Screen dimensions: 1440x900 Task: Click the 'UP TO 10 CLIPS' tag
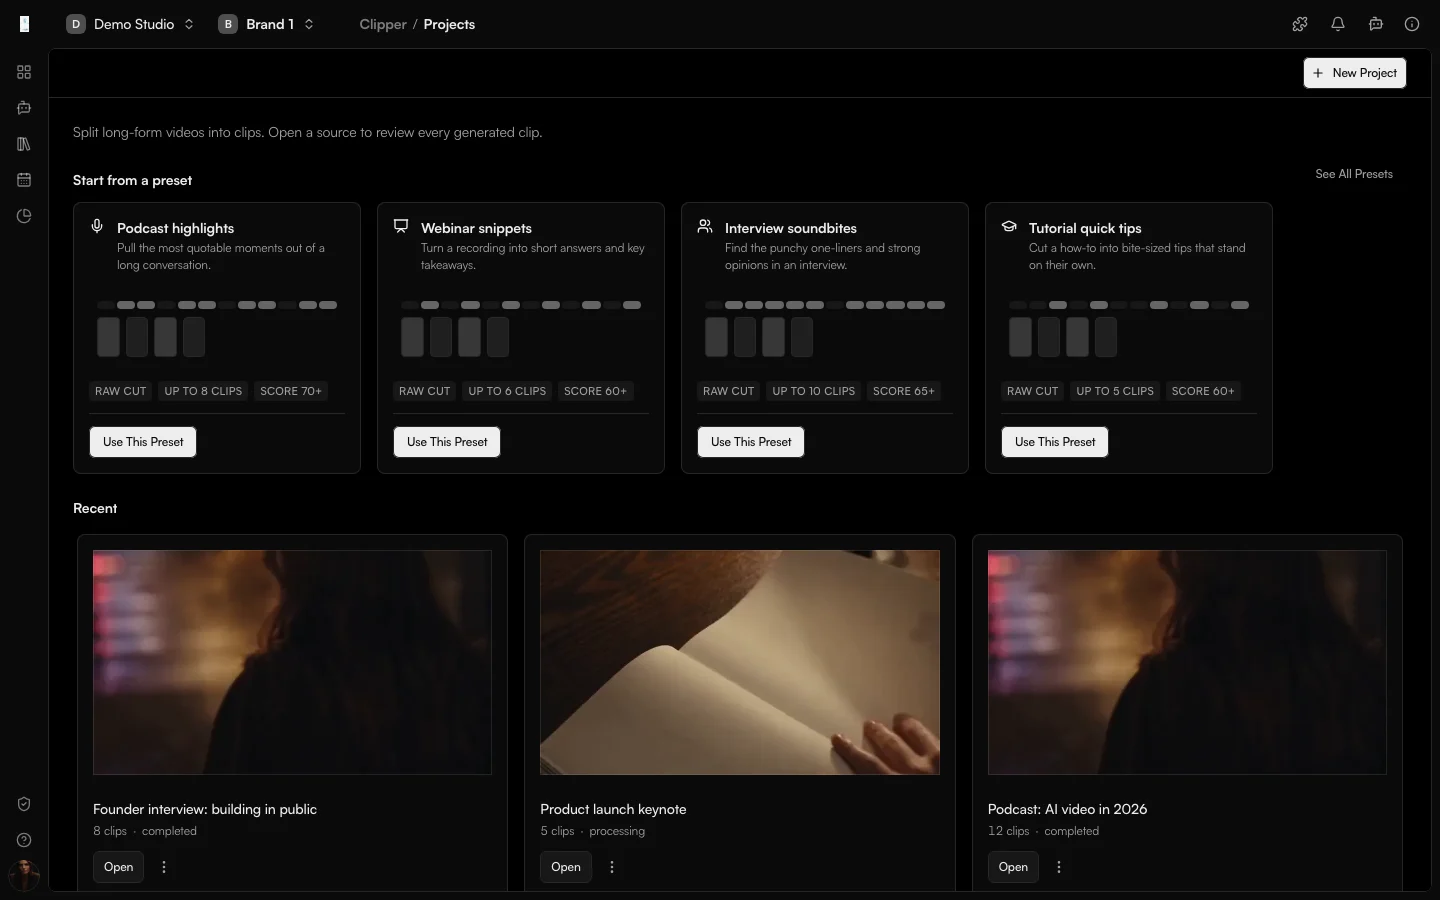click(814, 391)
